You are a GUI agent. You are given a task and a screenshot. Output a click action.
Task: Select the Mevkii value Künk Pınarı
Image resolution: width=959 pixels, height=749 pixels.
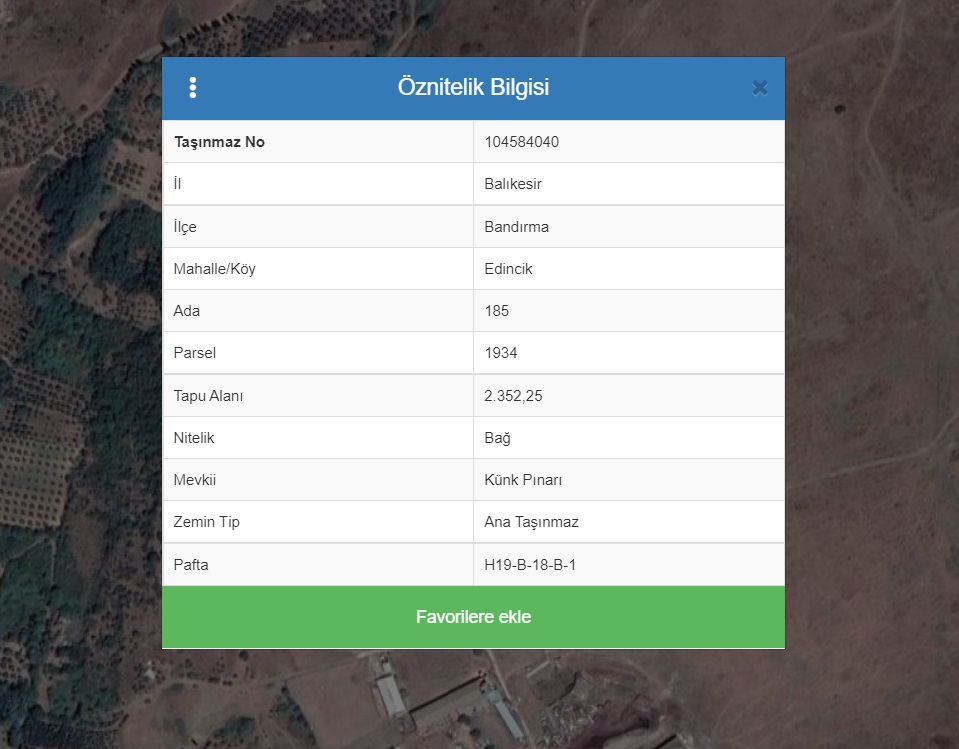pyautogui.click(x=523, y=480)
